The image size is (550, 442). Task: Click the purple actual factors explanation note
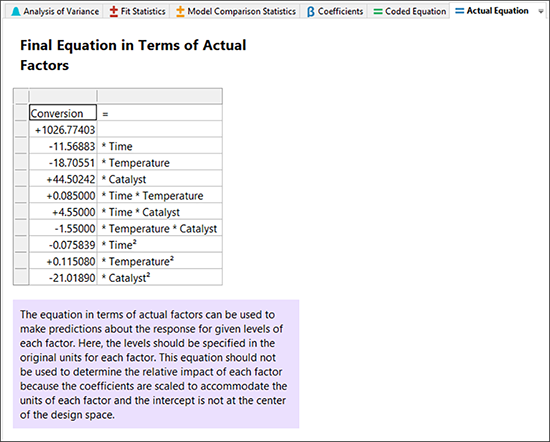pos(156,364)
